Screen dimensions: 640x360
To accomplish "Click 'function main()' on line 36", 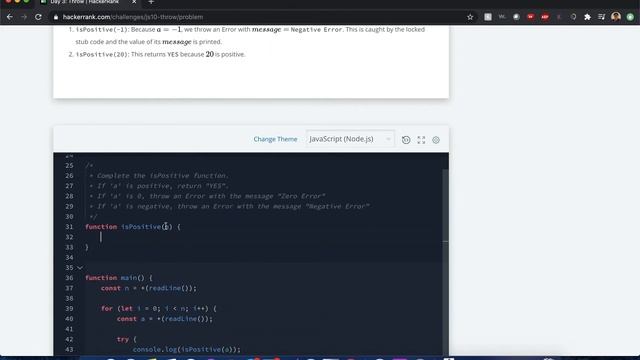I will point(119,278).
